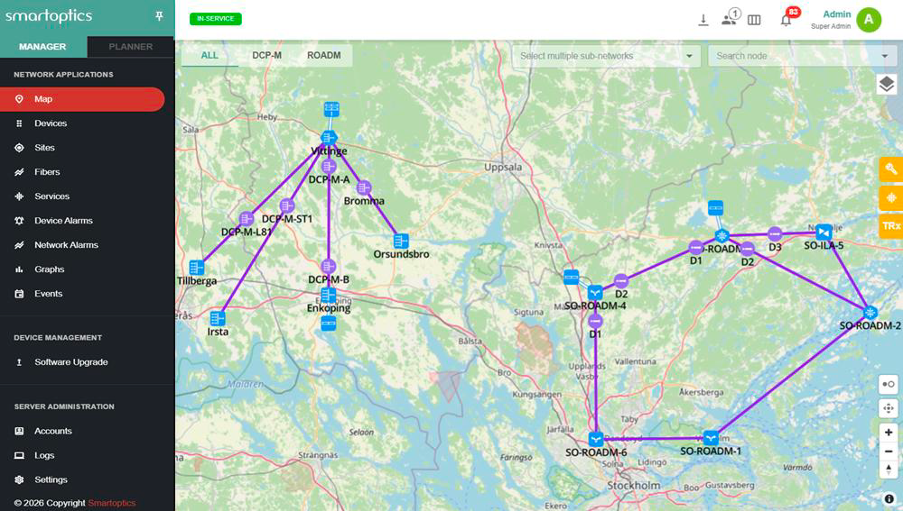Viewport: 904px width, 512px height.
Task: Open the active users icon
Action: click(729, 20)
